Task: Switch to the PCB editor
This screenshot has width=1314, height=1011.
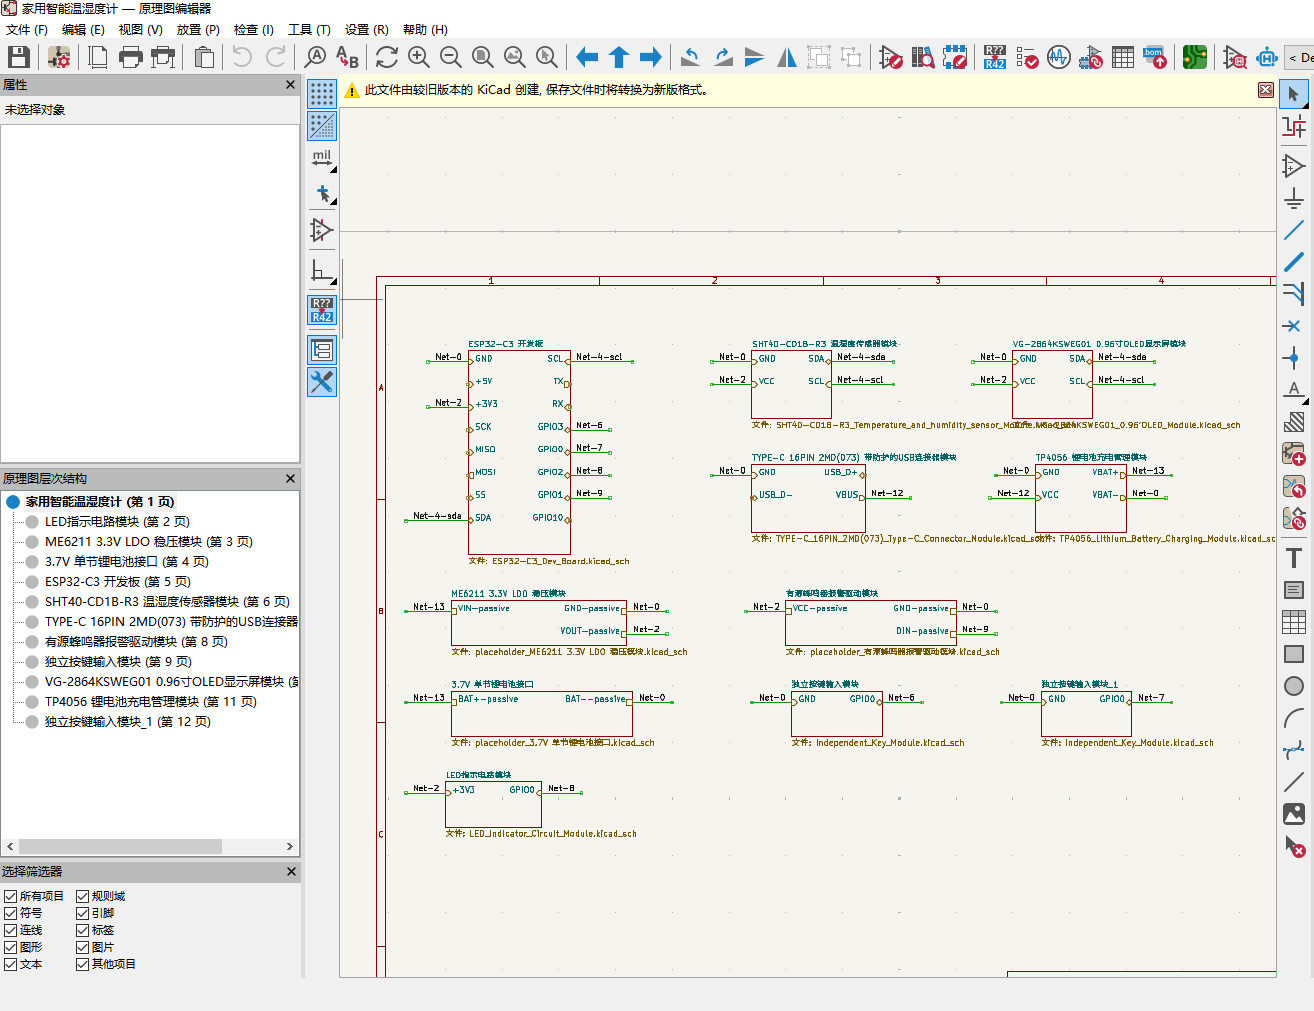Action: point(1195,57)
